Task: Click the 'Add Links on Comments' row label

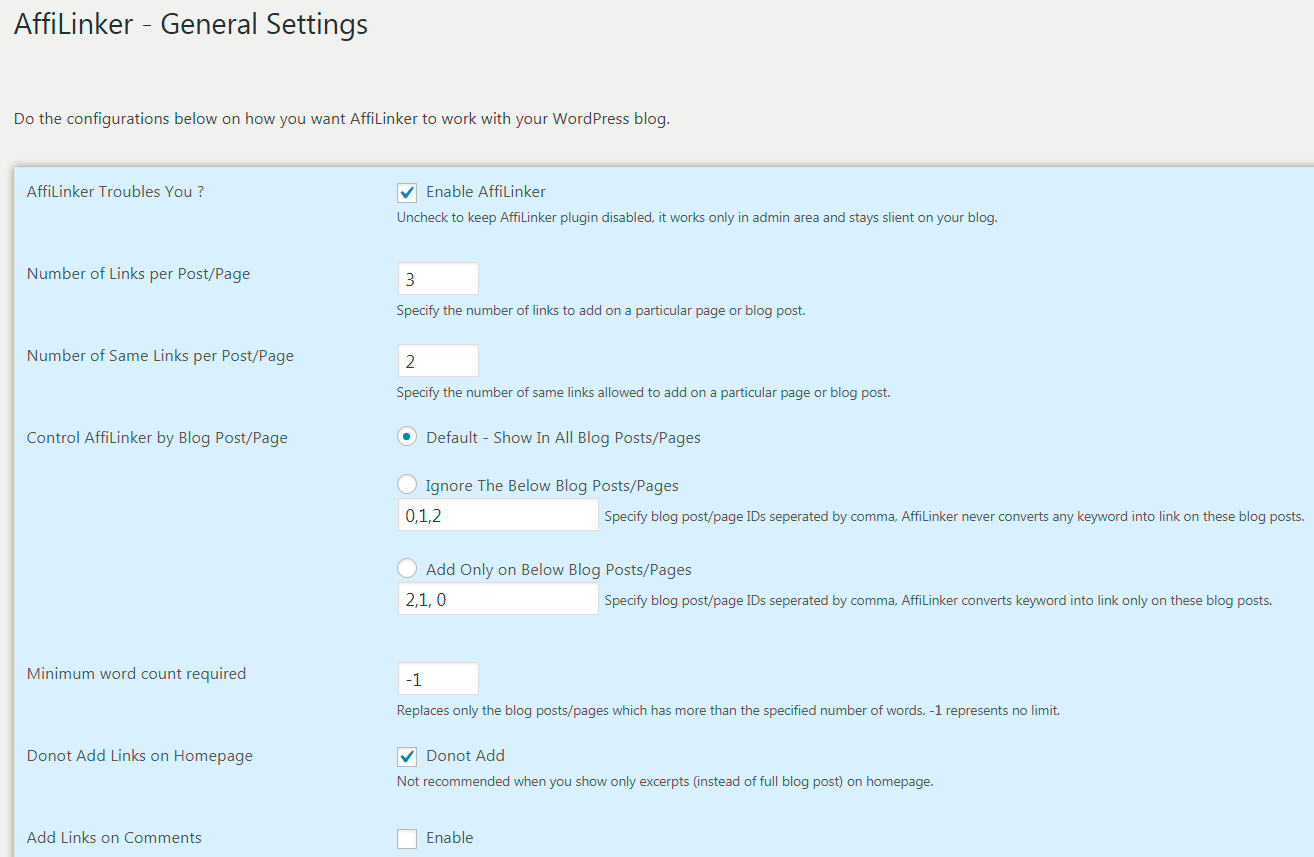Action: [x=115, y=838]
